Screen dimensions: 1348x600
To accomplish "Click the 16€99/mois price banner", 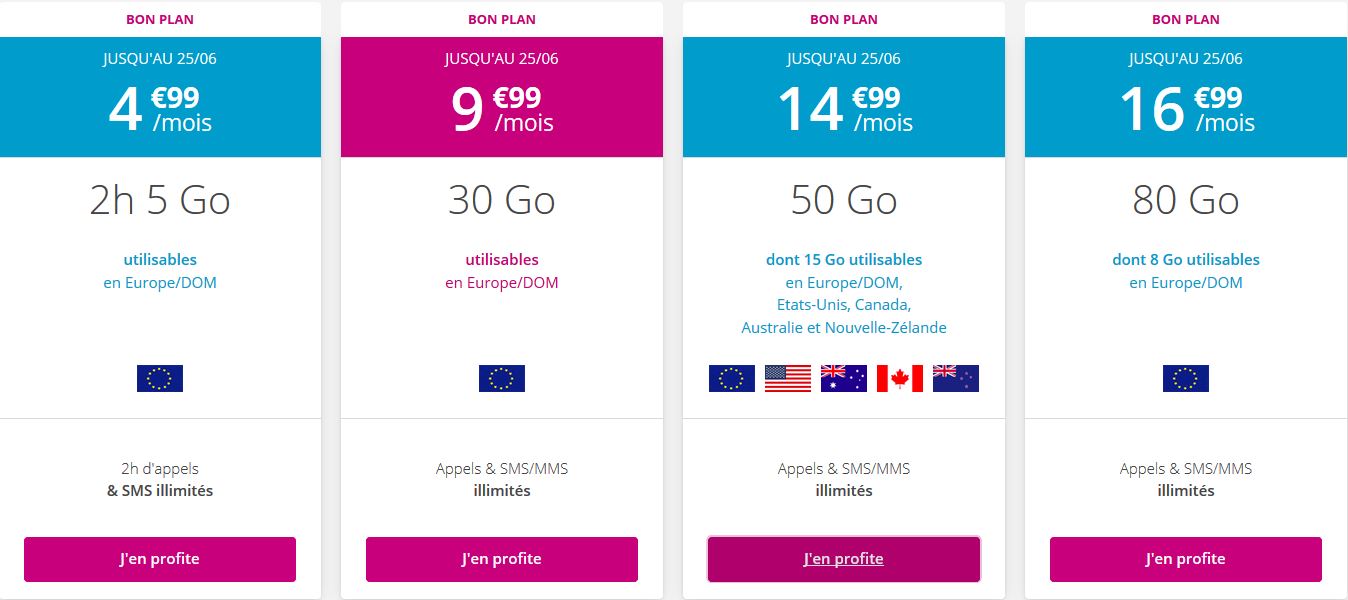I will point(1186,98).
